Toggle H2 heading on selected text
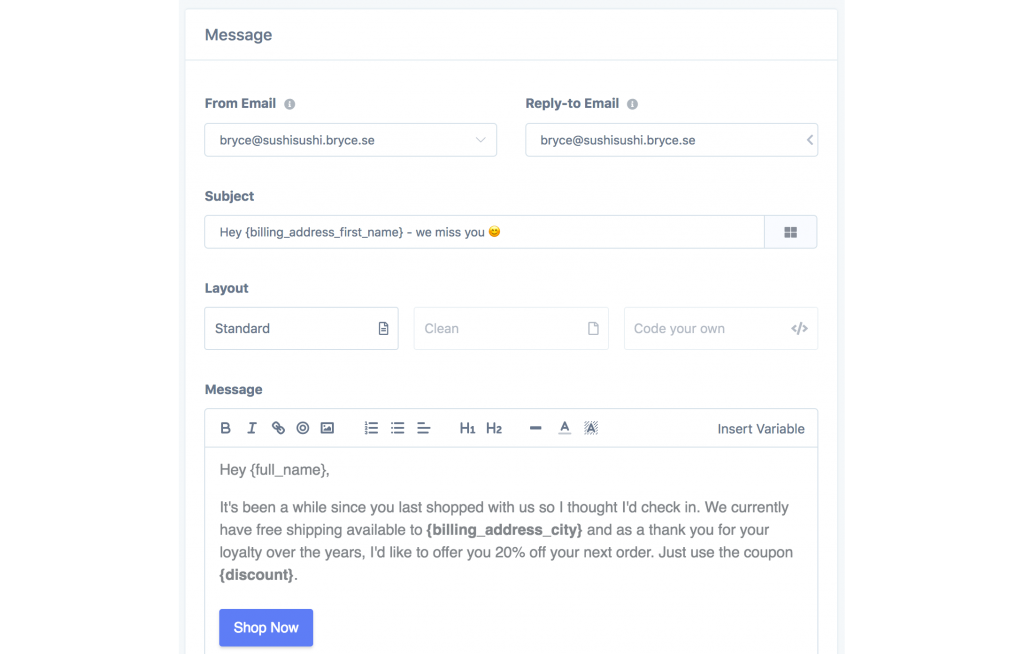The height and width of the screenshot is (654, 1024). 494,427
